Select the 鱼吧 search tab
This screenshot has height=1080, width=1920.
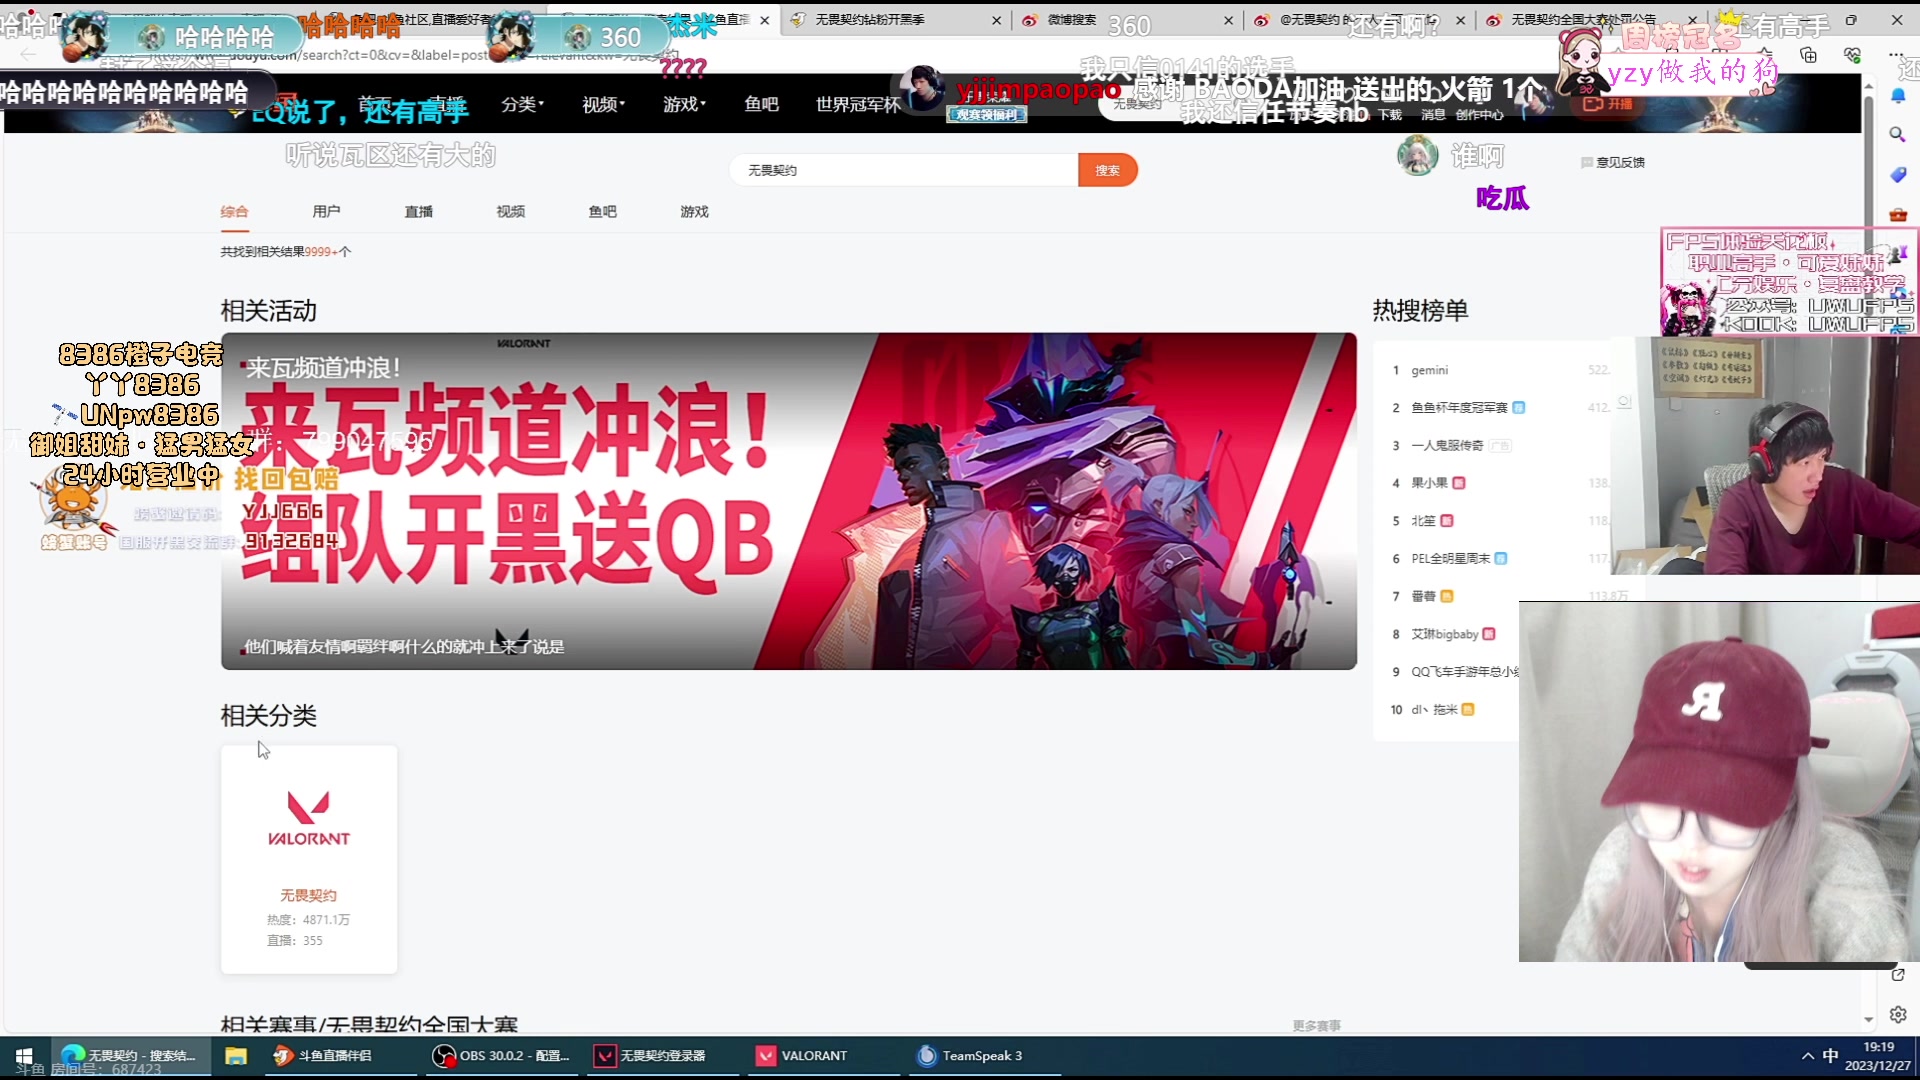point(602,212)
